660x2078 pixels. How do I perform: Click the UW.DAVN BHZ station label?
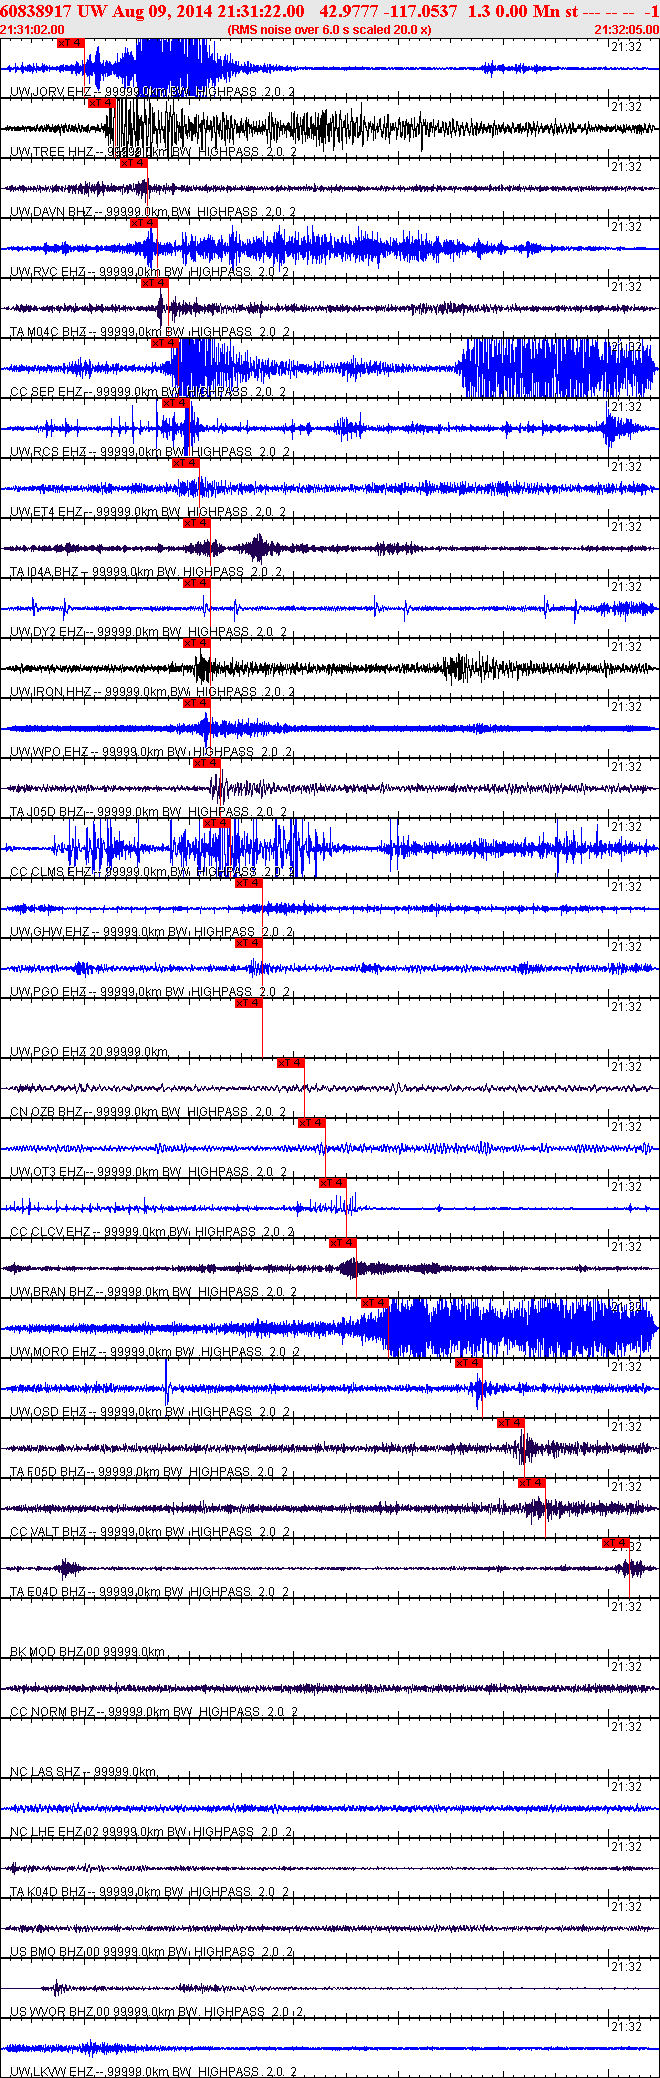(x=51, y=212)
